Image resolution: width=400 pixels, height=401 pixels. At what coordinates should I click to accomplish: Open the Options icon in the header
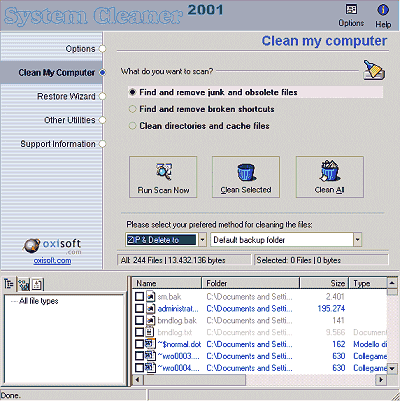351,10
